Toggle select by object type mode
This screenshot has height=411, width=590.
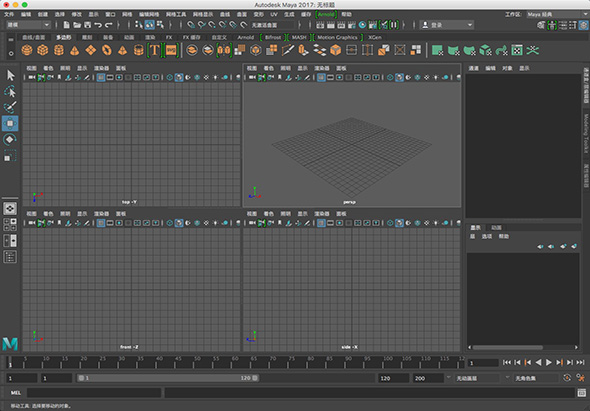pos(150,25)
